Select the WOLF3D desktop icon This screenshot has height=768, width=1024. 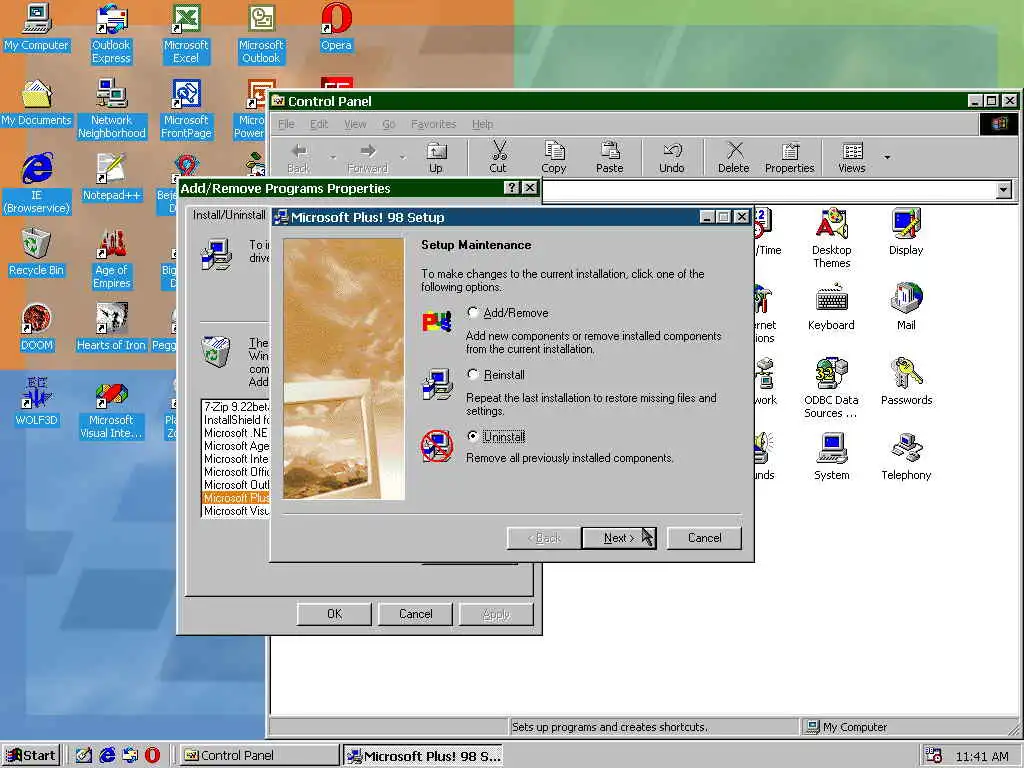[x=37, y=403]
